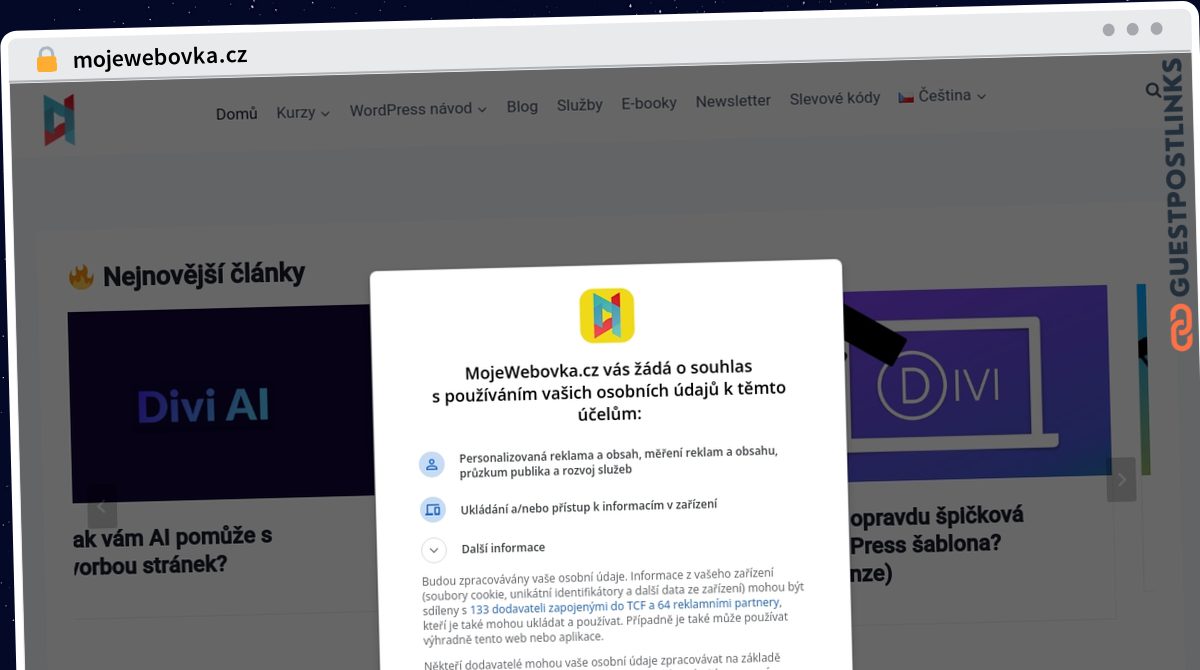Click the fire icon next to Nejnovější články
This screenshot has height=670, width=1200.
(x=81, y=276)
